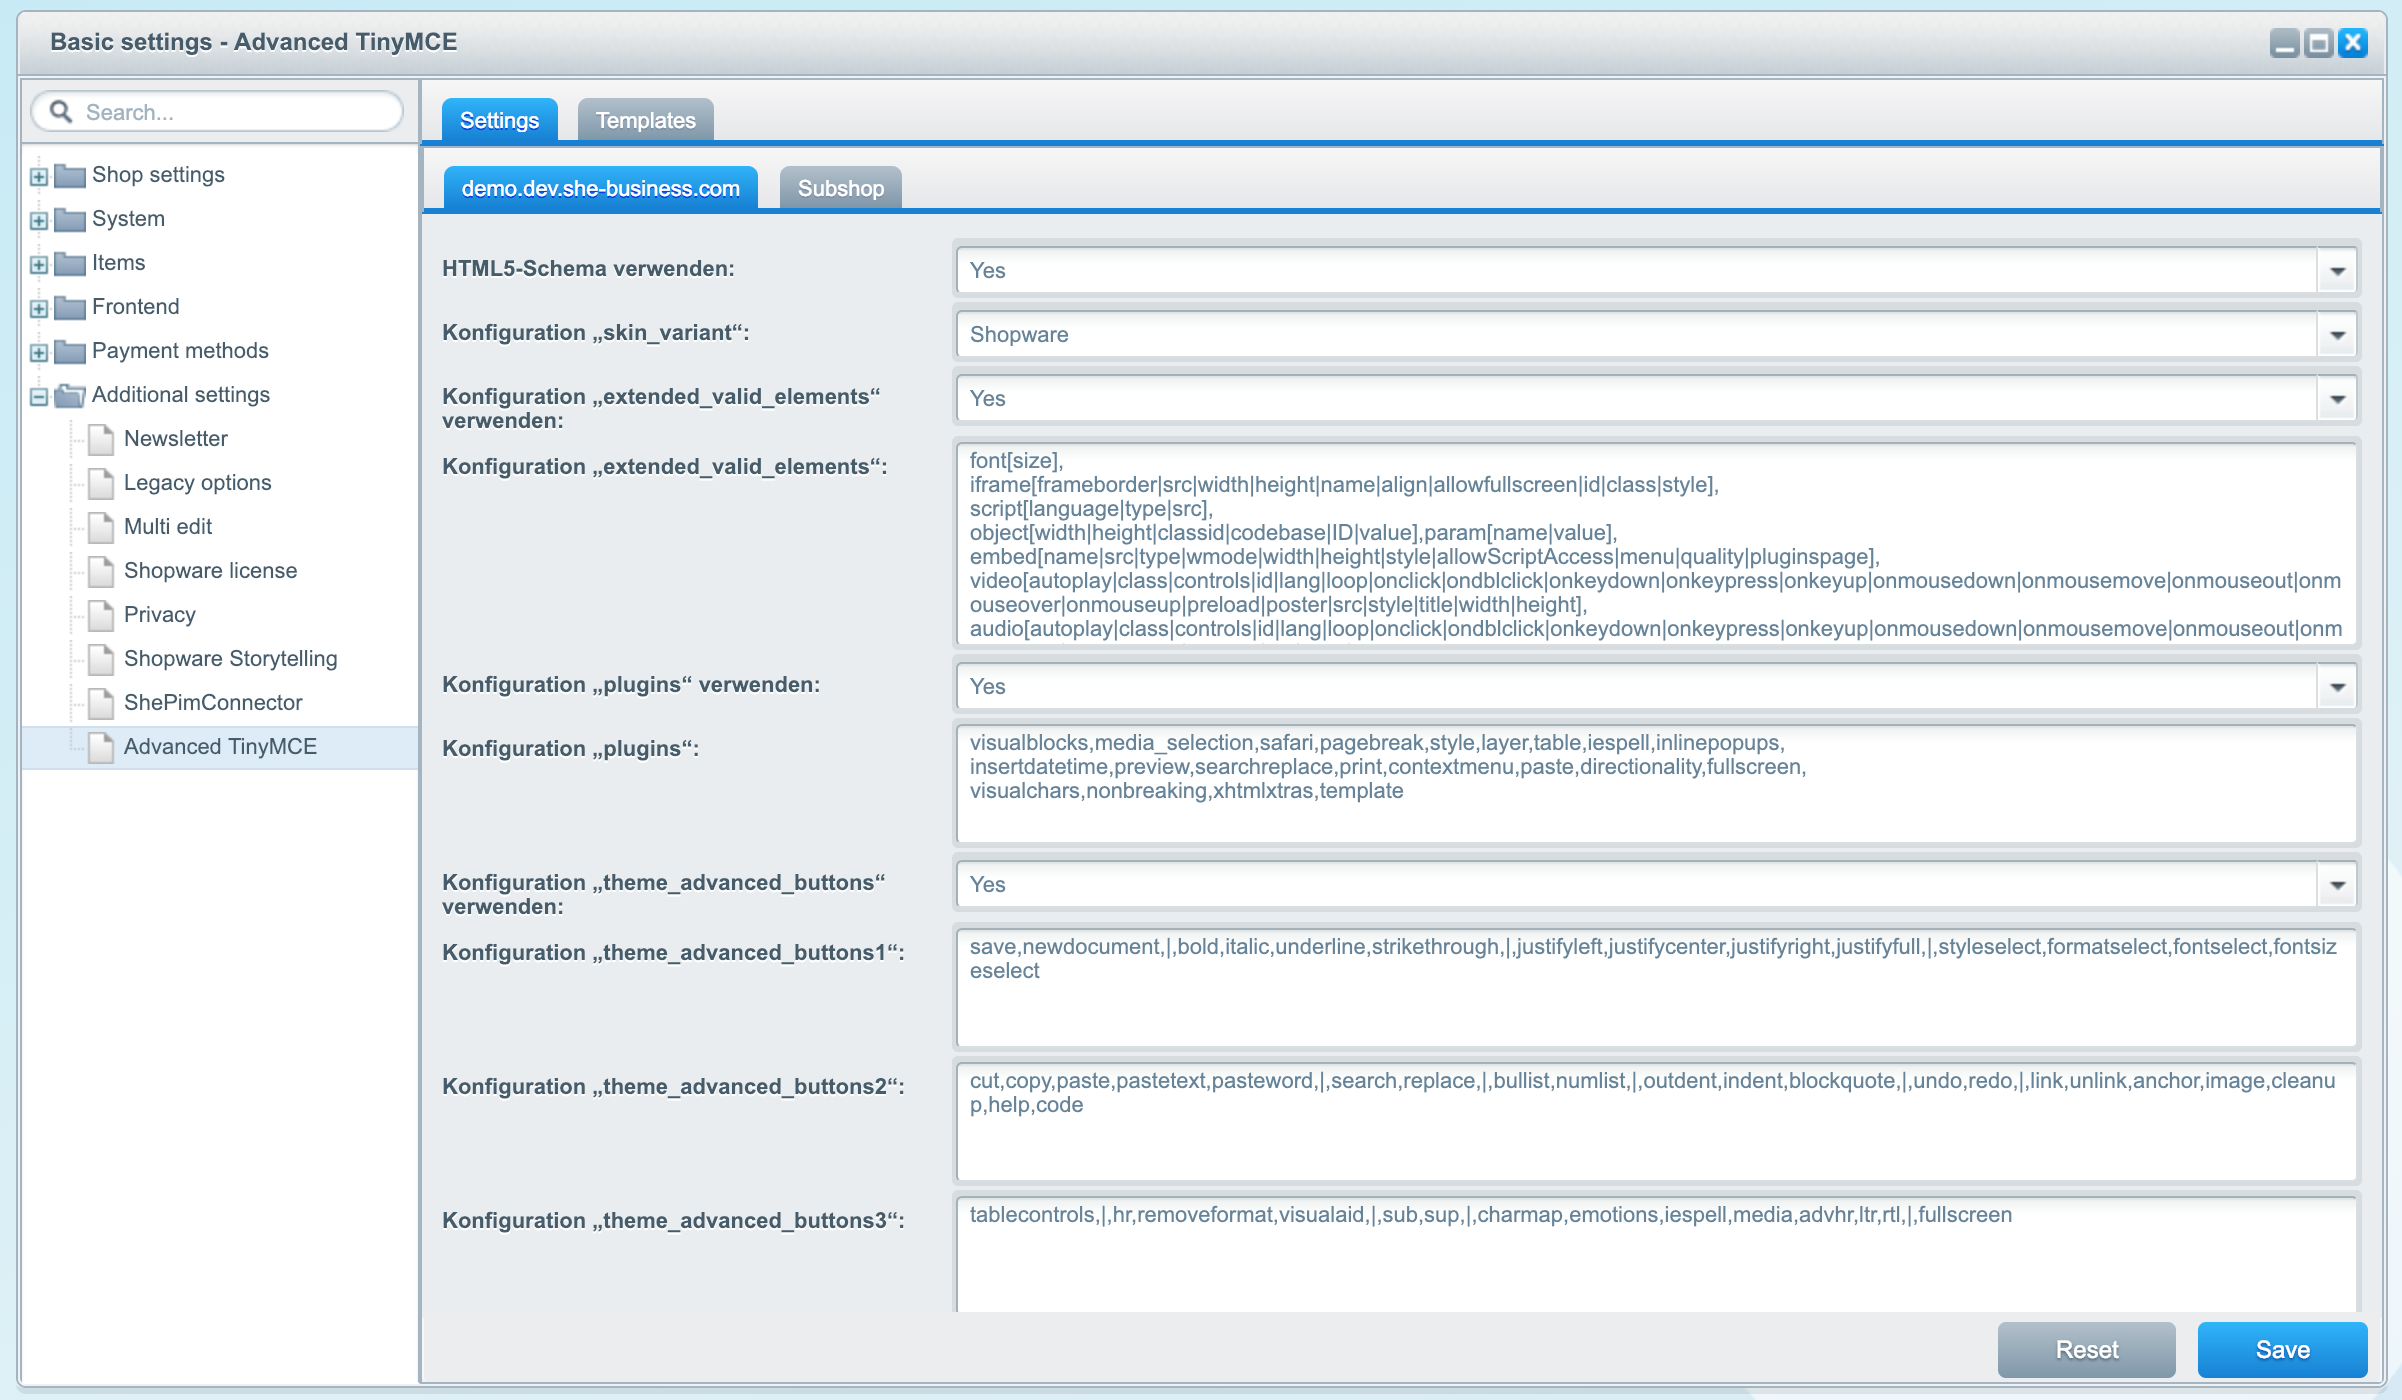Click the Frontend folder icon

click(69, 308)
